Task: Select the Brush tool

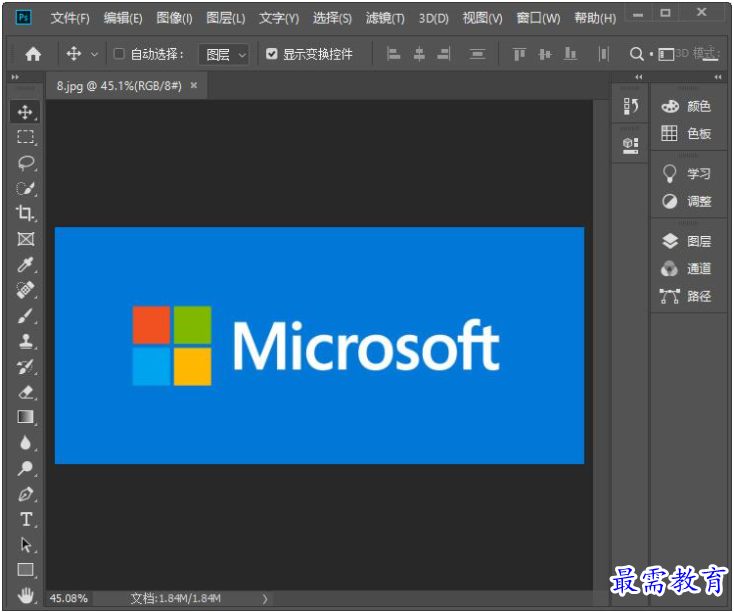Action: tap(25, 316)
